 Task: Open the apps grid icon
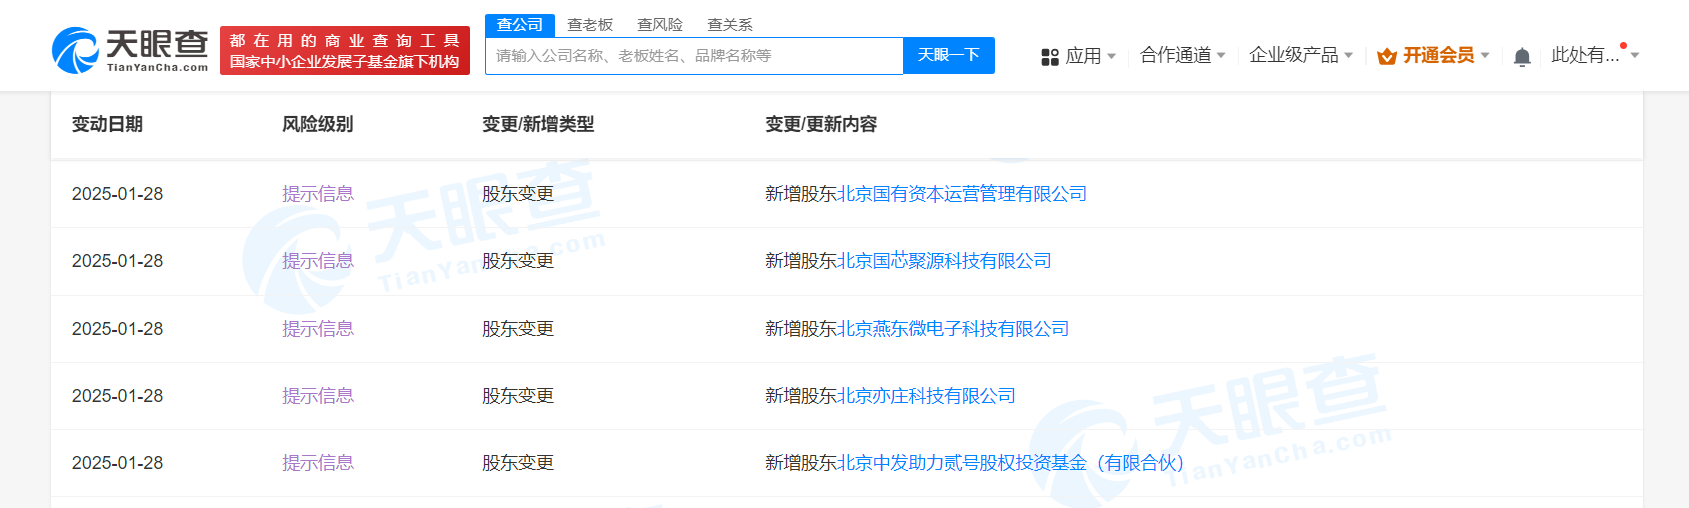[1049, 57]
